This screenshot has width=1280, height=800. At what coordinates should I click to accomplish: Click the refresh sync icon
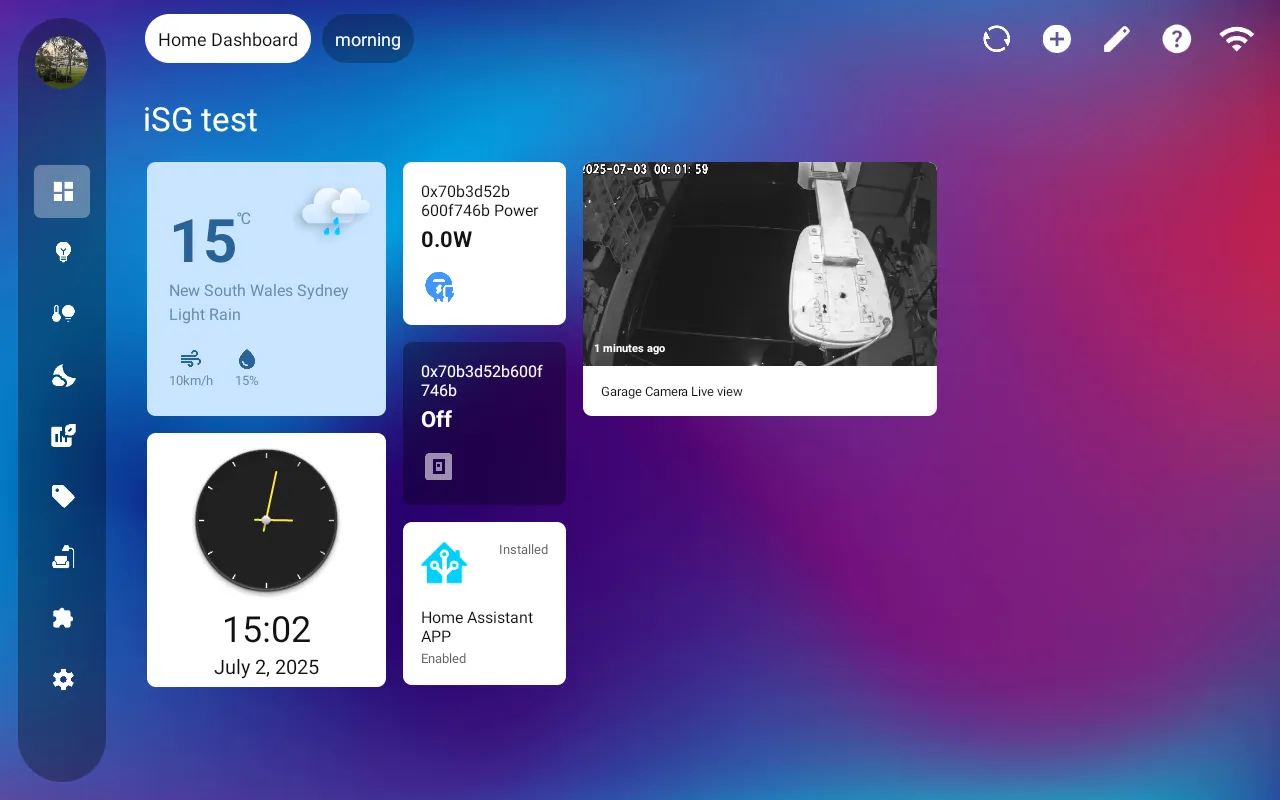point(996,39)
